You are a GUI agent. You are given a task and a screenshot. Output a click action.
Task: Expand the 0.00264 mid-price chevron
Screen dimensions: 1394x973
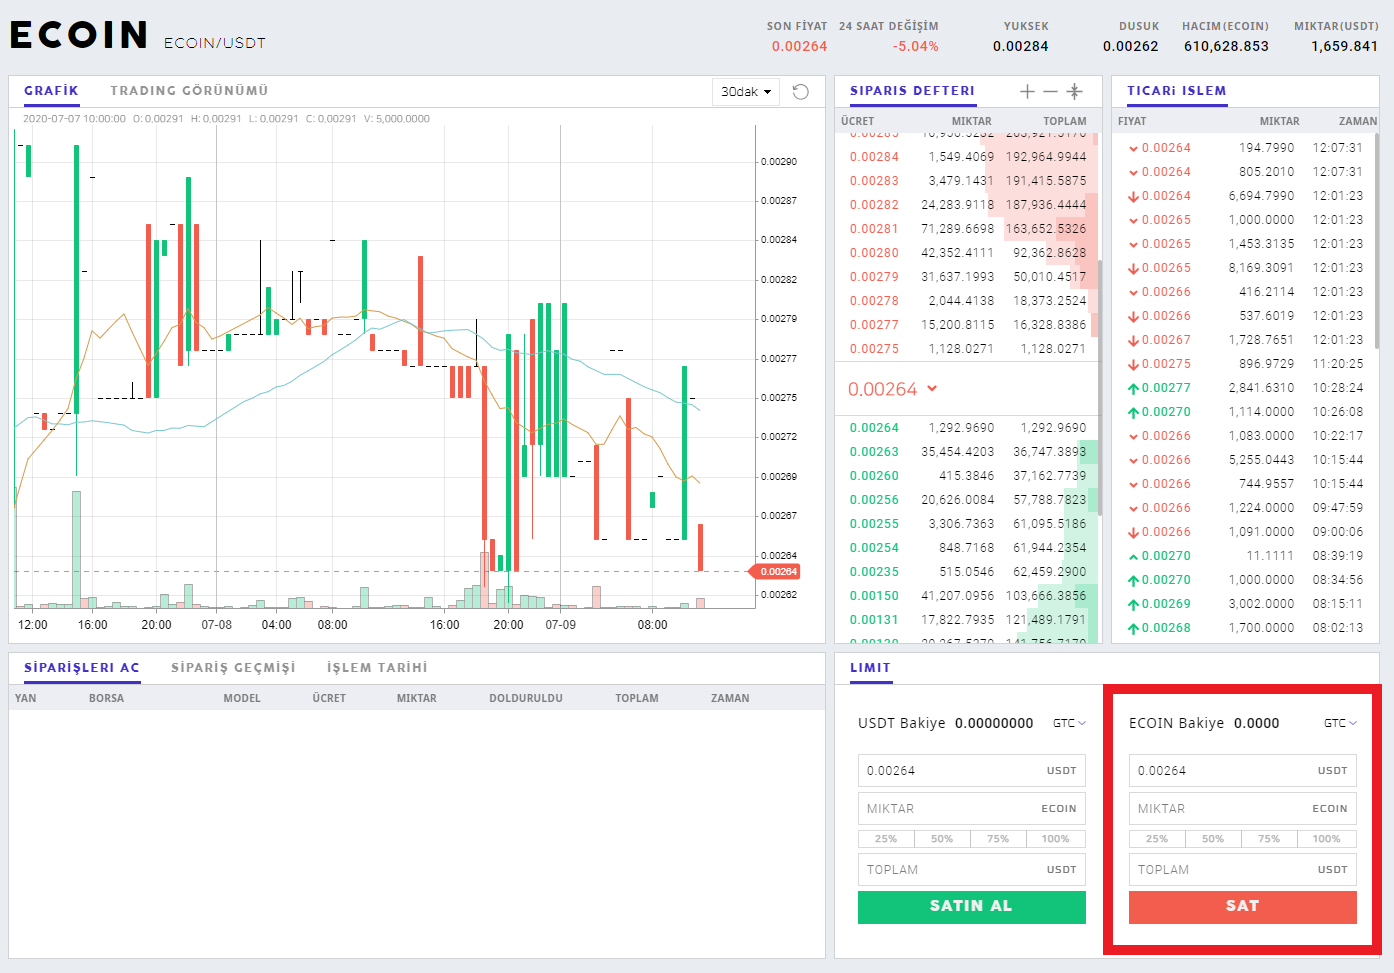(932, 388)
